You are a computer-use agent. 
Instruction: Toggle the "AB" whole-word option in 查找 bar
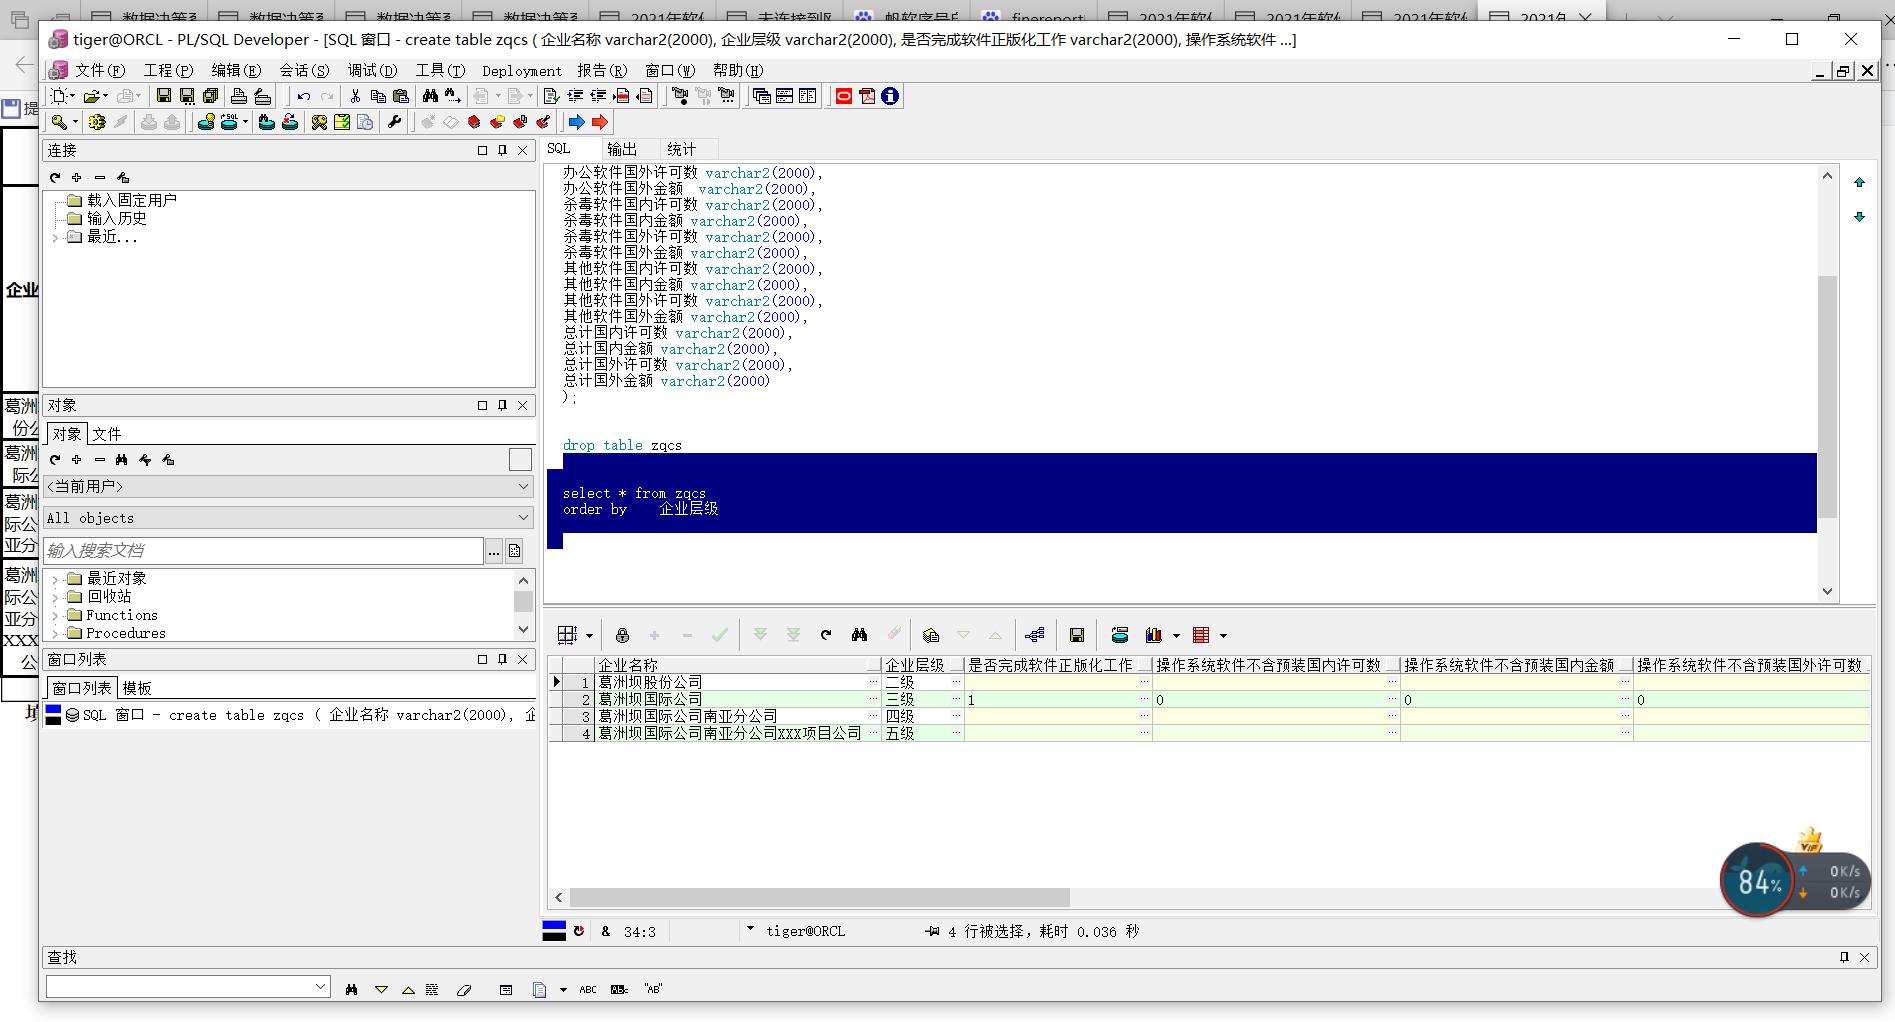pyautogui.click(x=653, y=989)
